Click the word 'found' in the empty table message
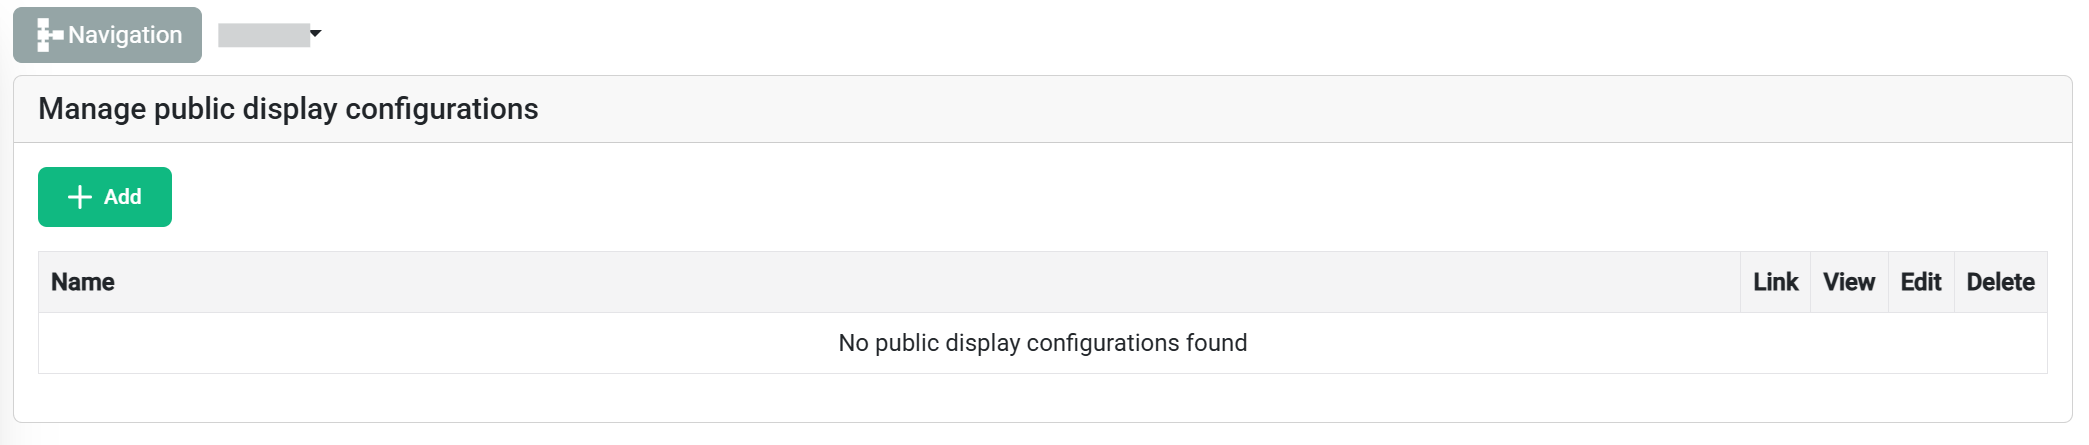This screenshot has height=445, width=2089. click(x=1216, y=343)
